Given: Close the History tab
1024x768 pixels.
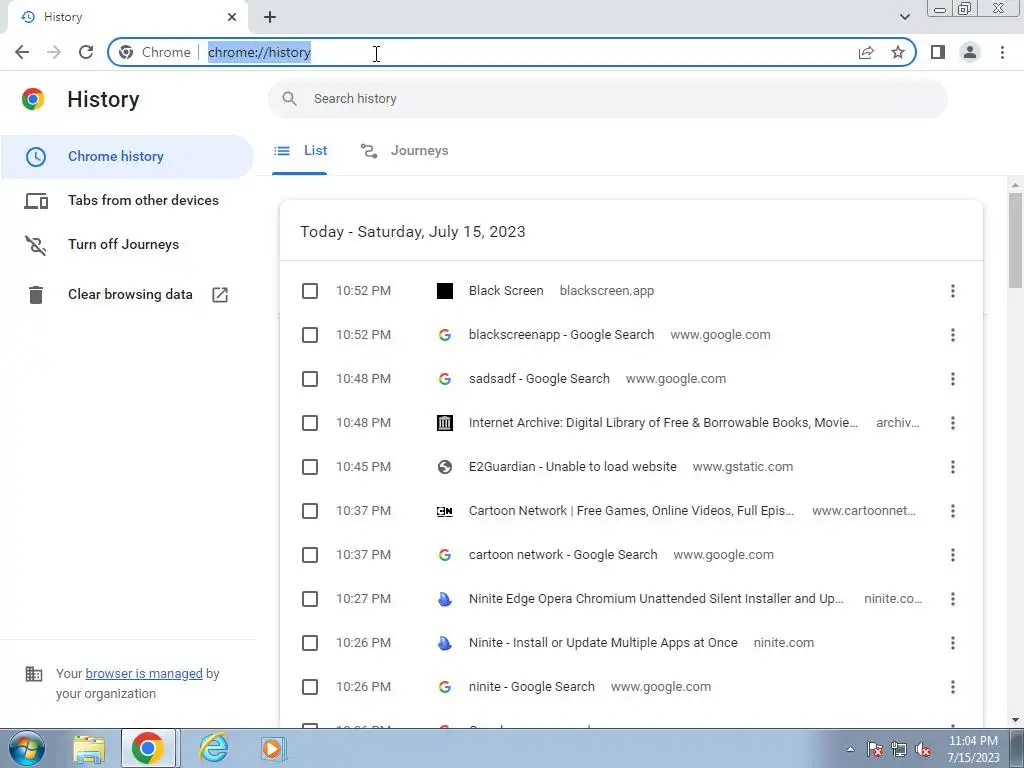Looking at the screenshot, I should point(232,17).
